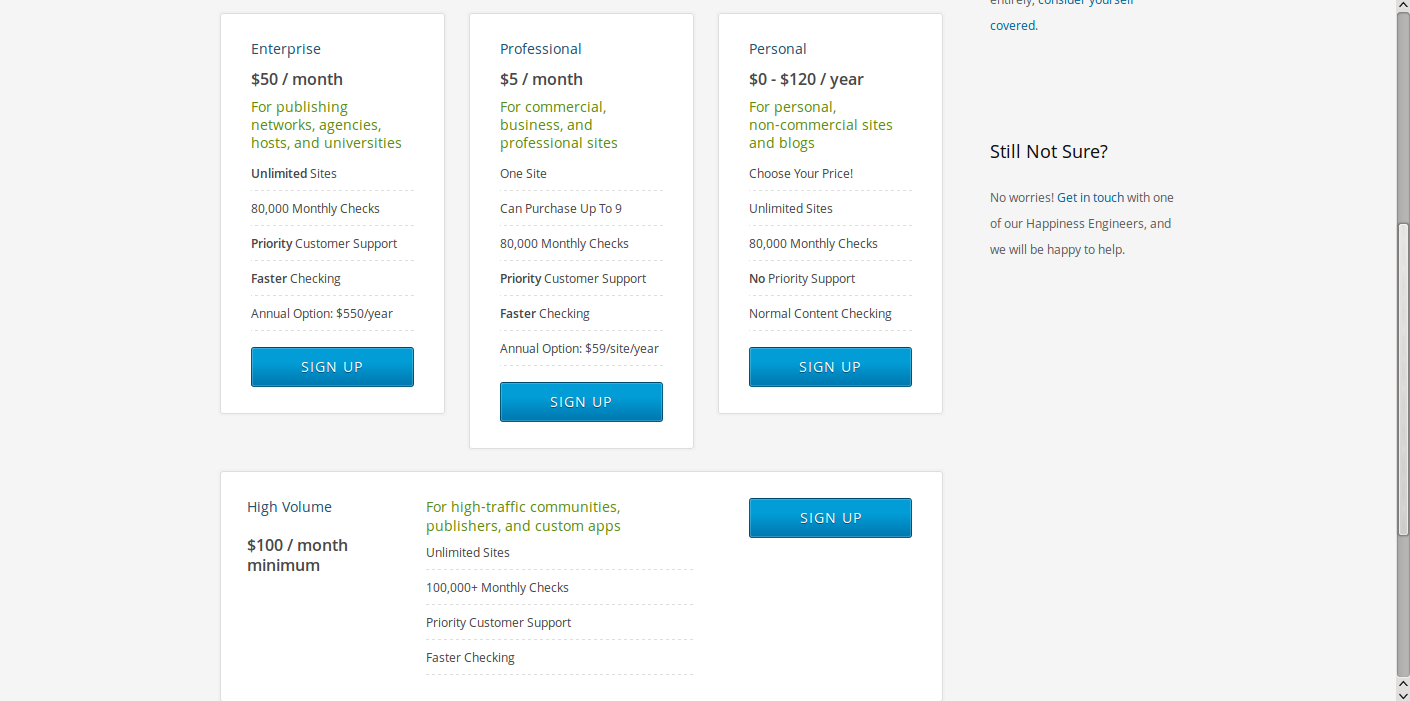Click Sign Up under the Enterprise plan
Viewport: 1410px width, 701px height.
click(x=332, y=367)
